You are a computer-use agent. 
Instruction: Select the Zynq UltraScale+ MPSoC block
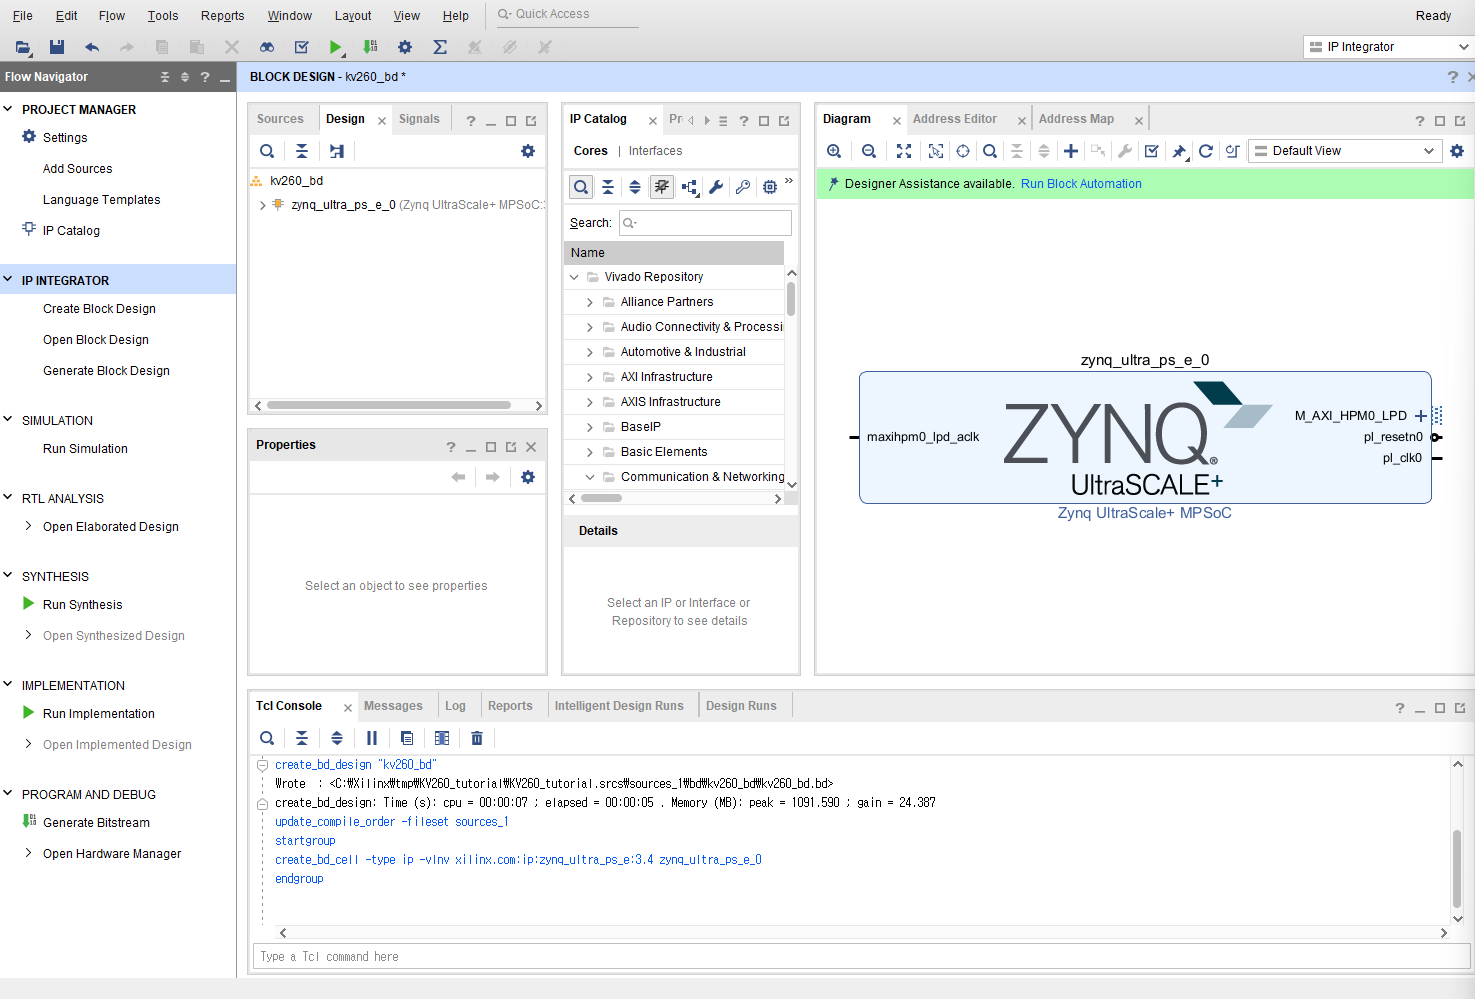1144,438
